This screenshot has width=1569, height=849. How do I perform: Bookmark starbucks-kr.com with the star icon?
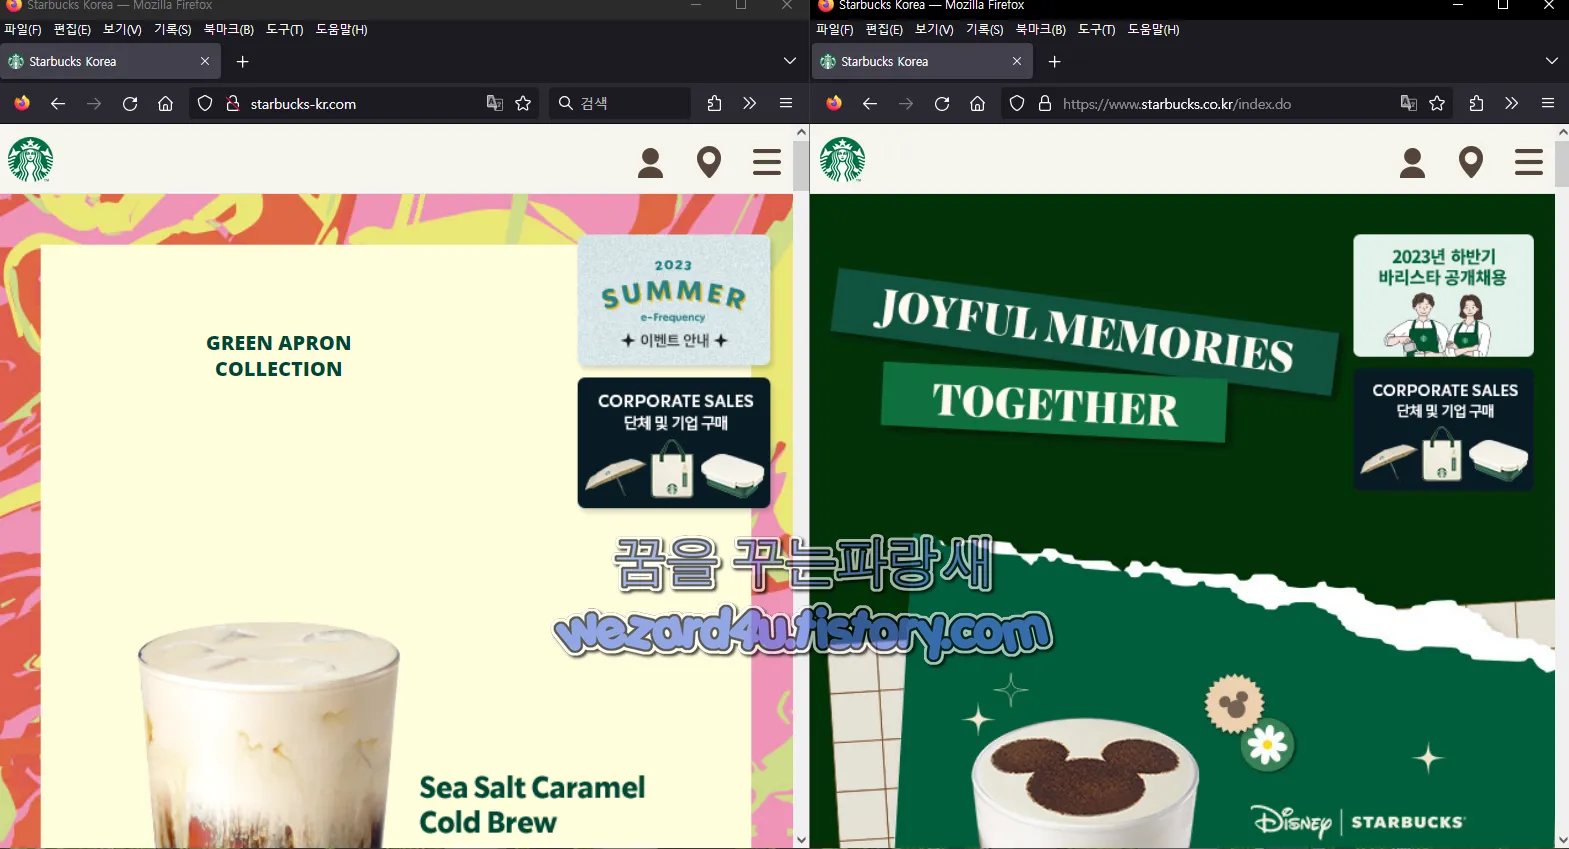click(x=523, y=103)
